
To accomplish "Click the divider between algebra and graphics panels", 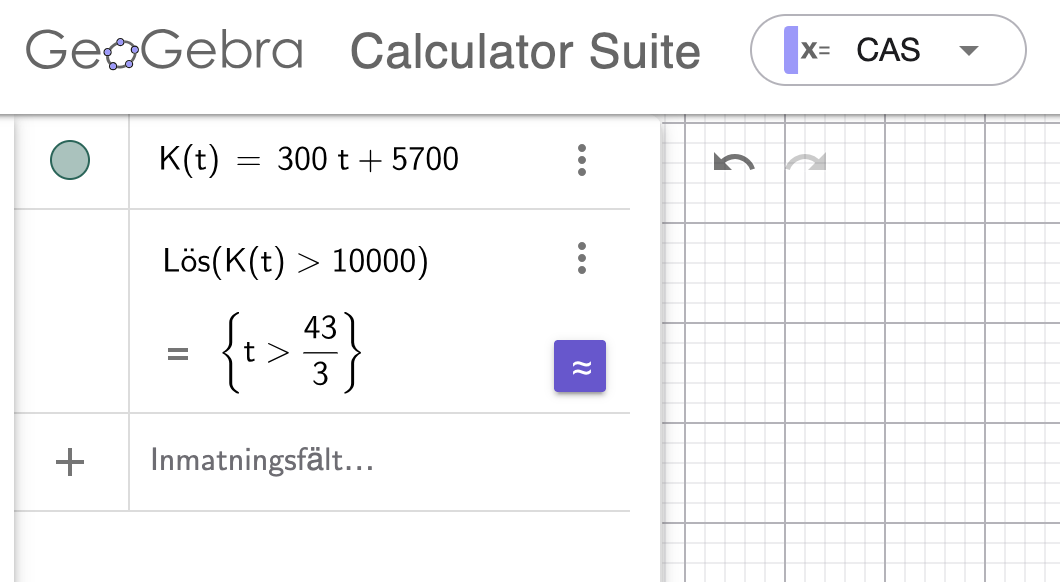I will coord(661,350).
